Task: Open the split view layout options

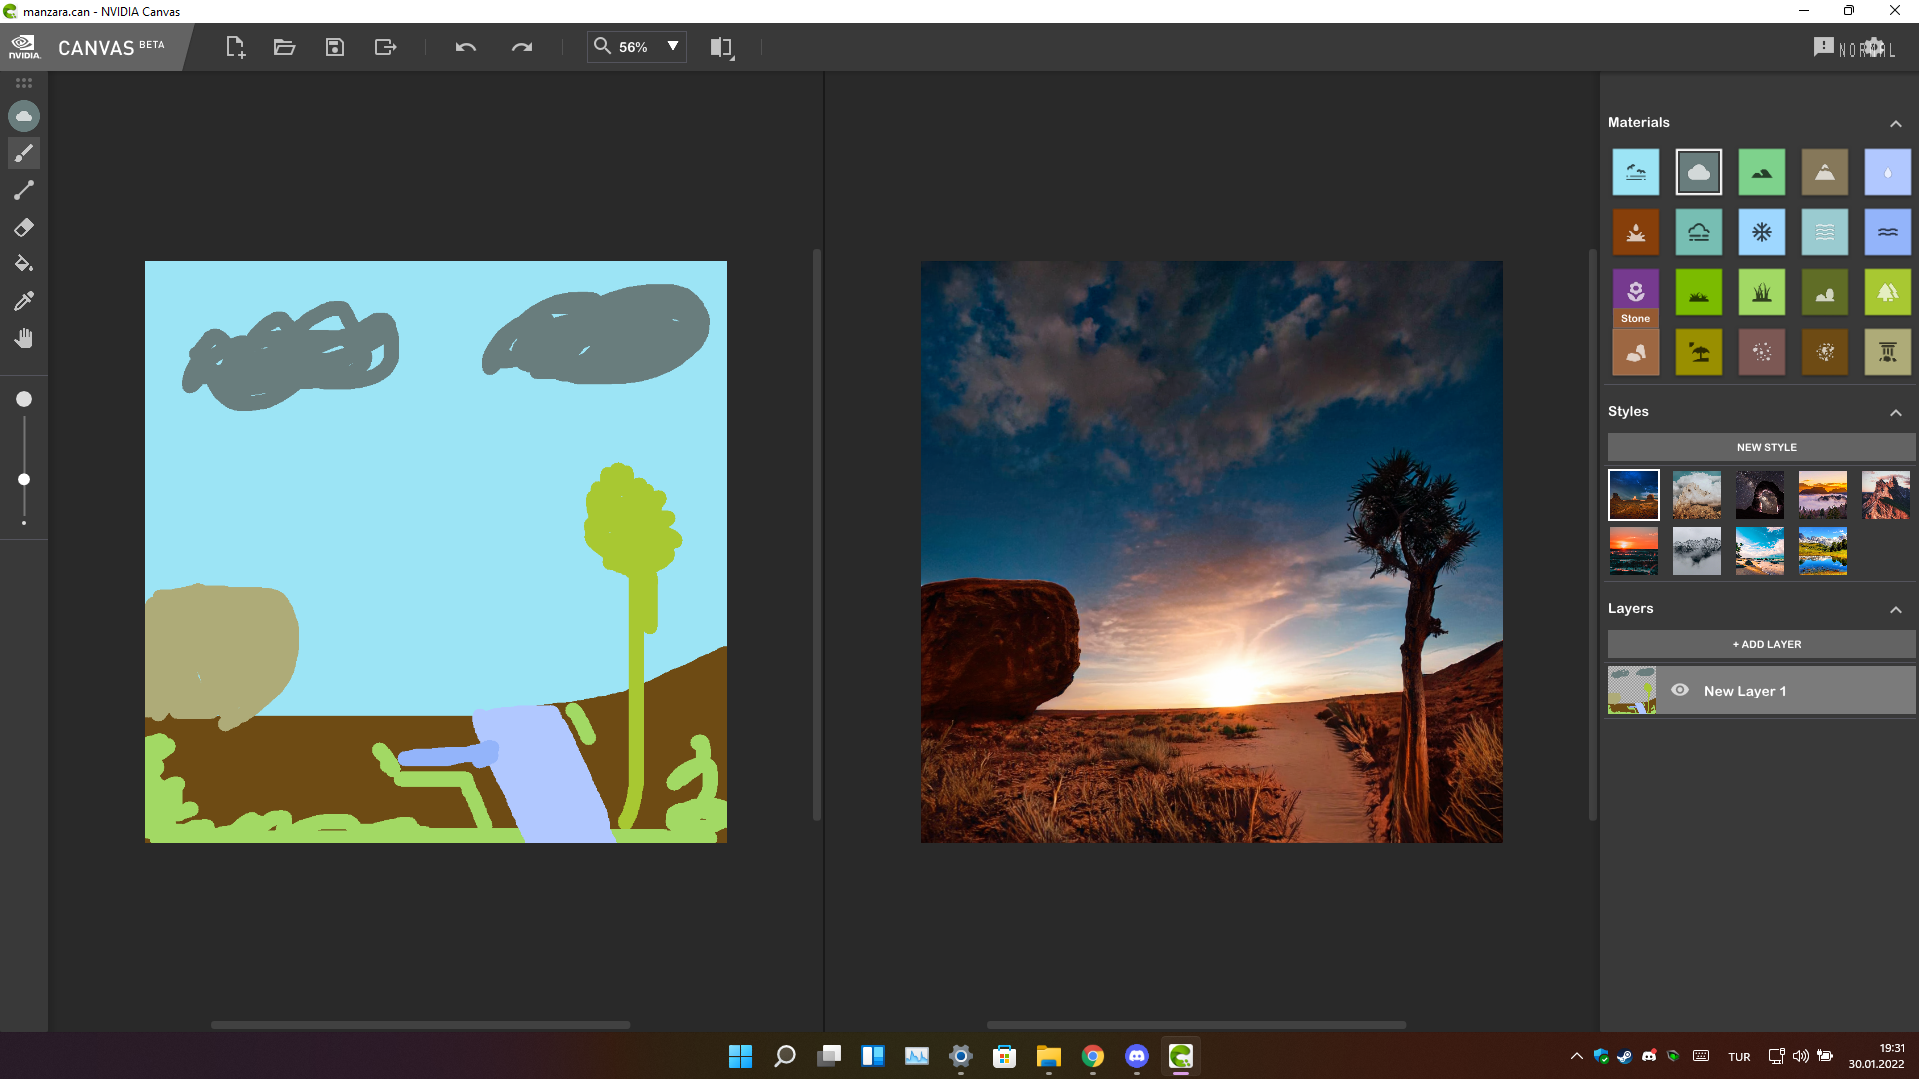Action: point(722,47)
